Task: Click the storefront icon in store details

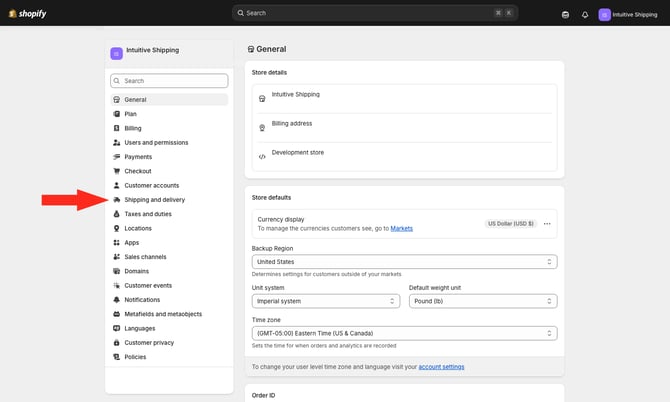Action: 262,99
